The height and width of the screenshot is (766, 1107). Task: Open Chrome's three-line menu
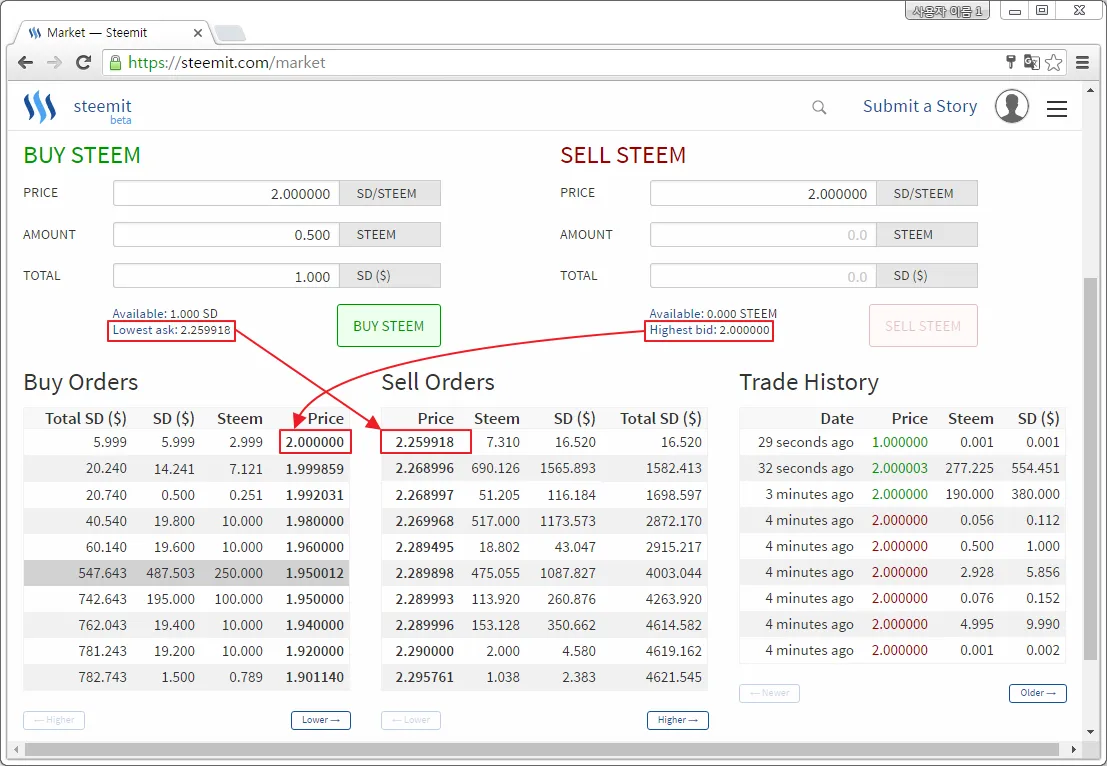[x=1082, y=62]
